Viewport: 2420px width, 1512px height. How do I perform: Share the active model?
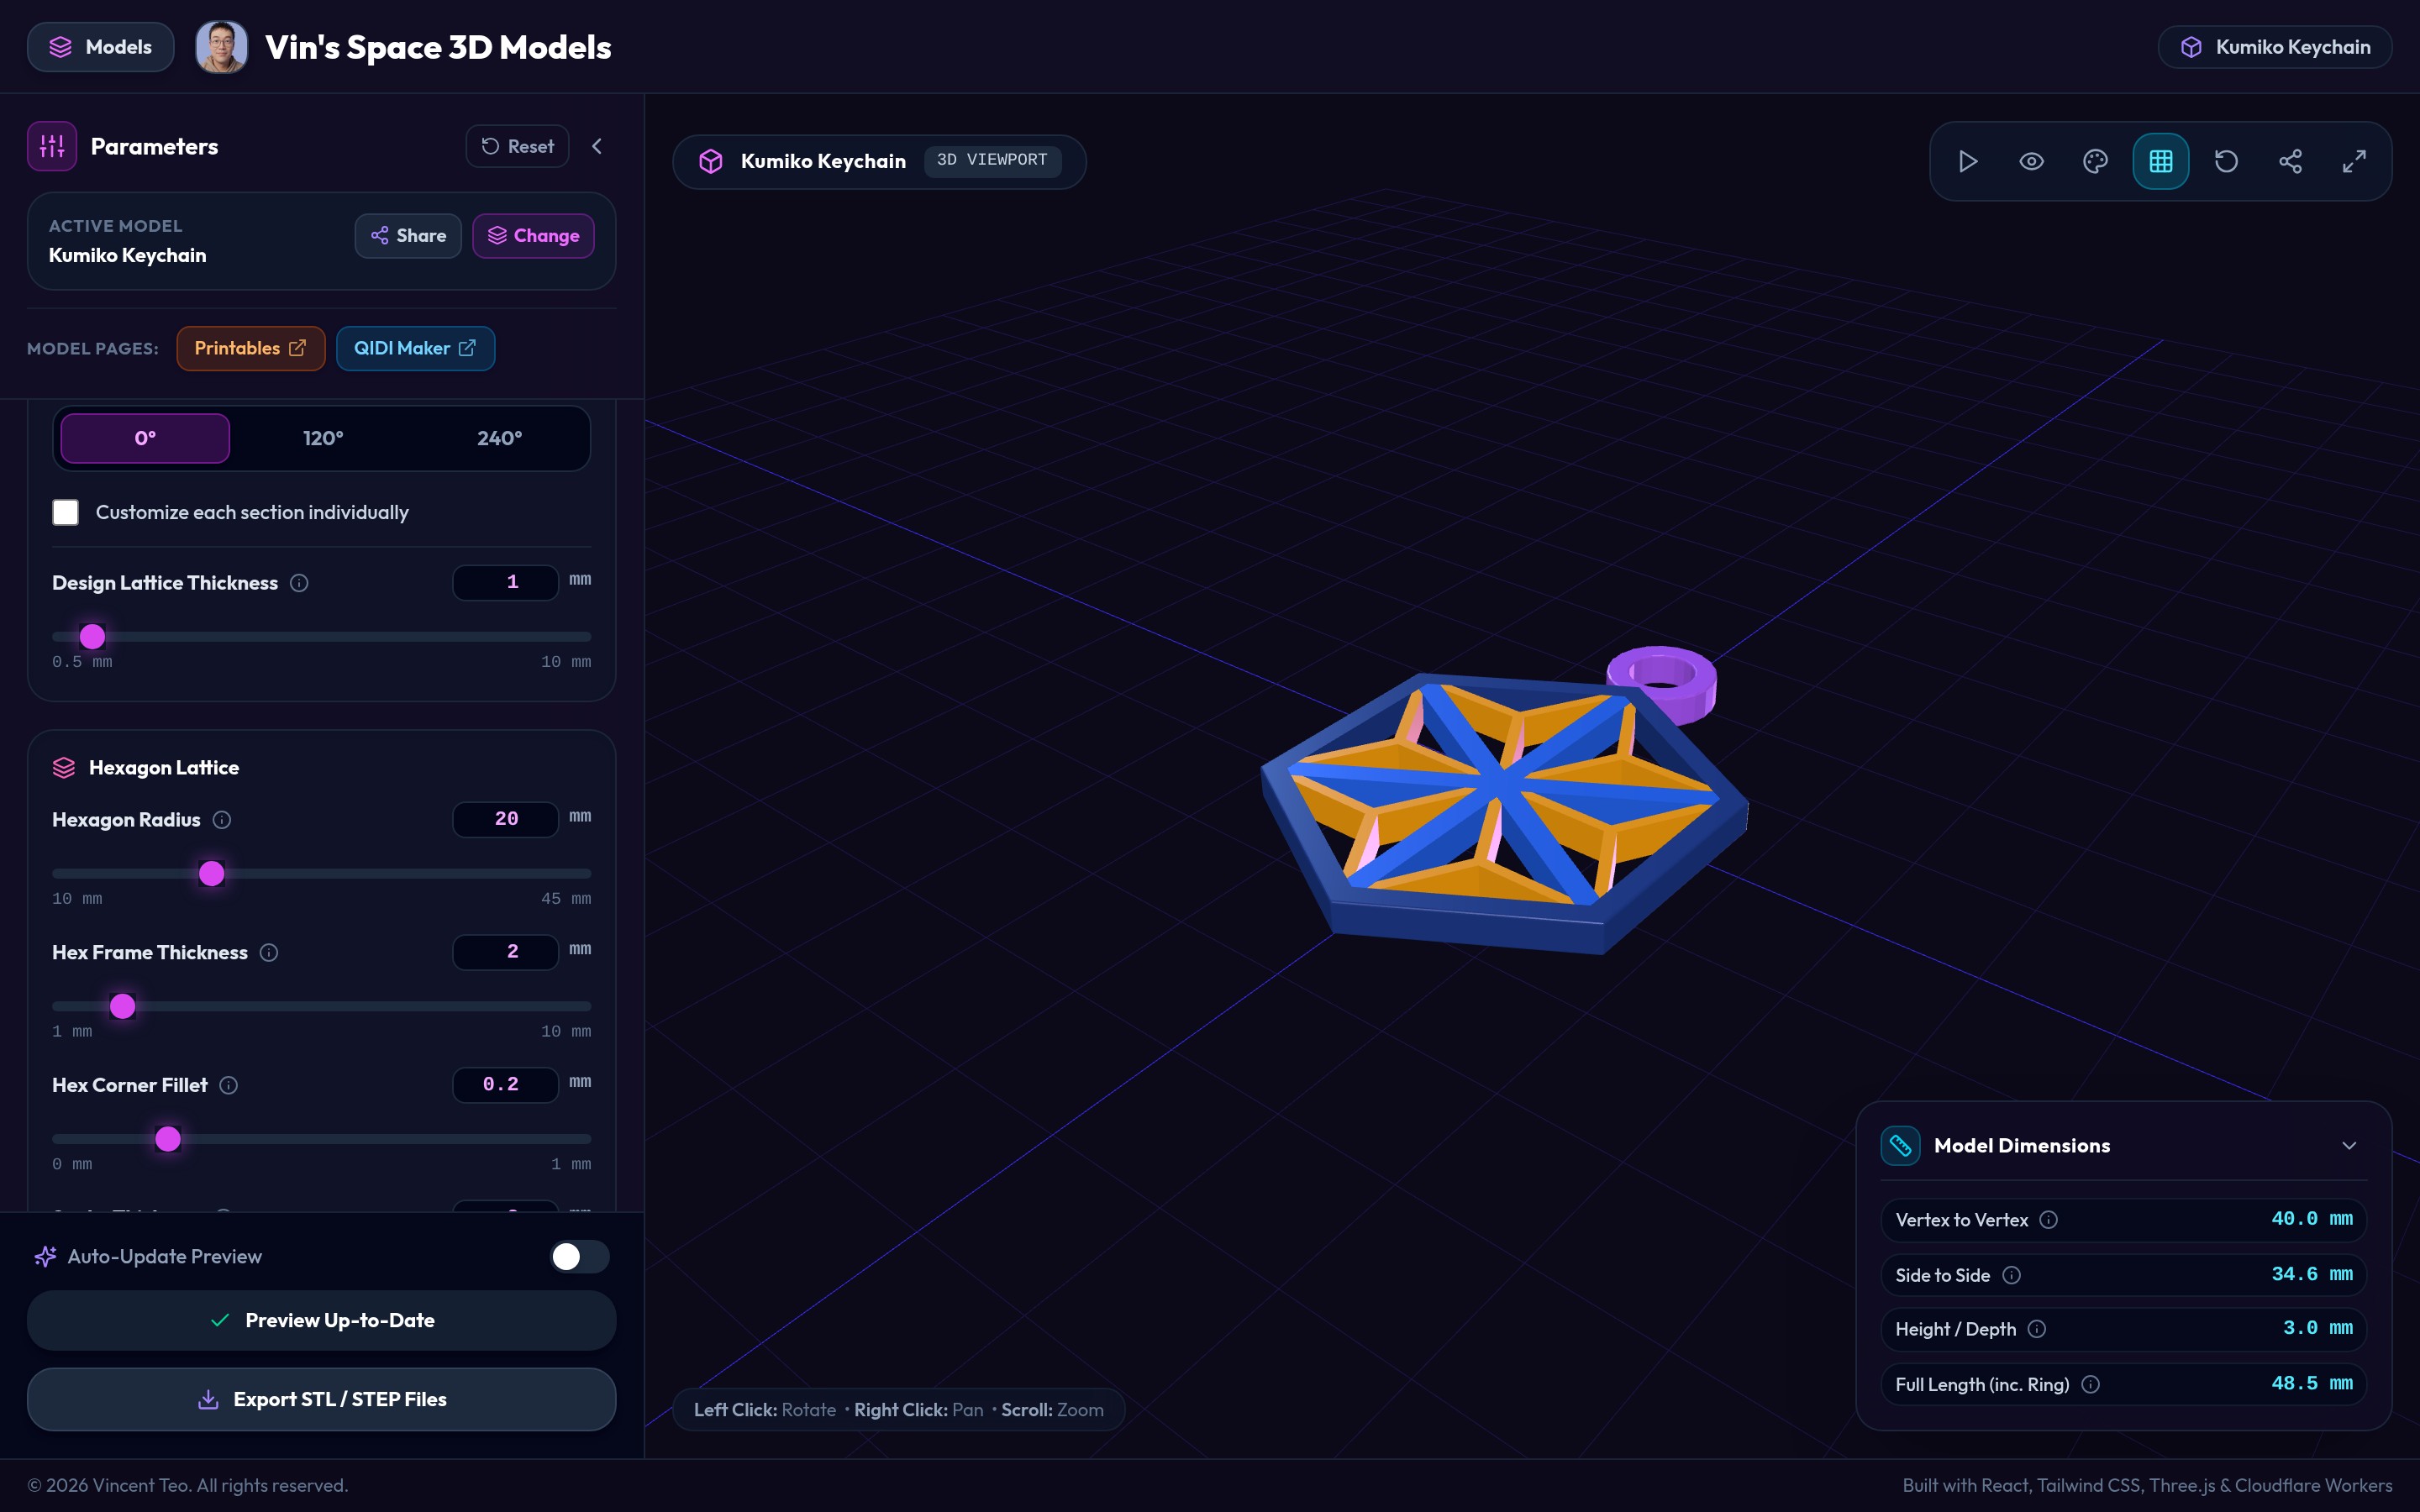408,236
